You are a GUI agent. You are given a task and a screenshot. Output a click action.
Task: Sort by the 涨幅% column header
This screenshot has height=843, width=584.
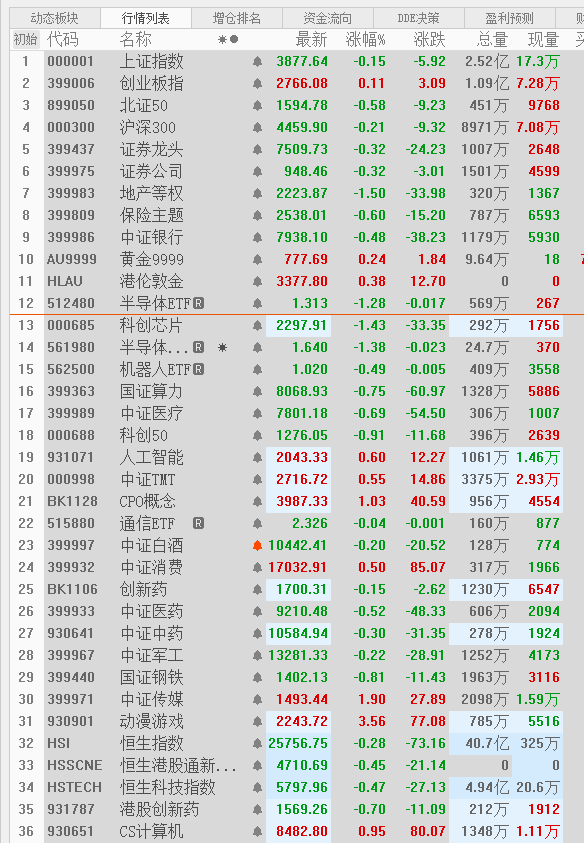pos(366,39)
